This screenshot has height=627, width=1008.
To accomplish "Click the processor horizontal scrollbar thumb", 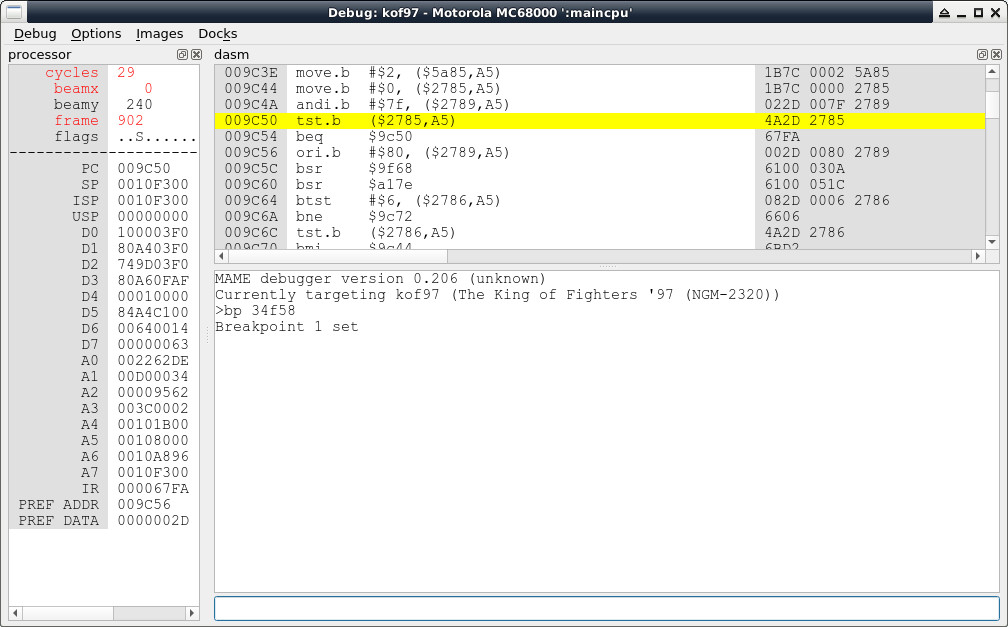I will coord(68,613).
